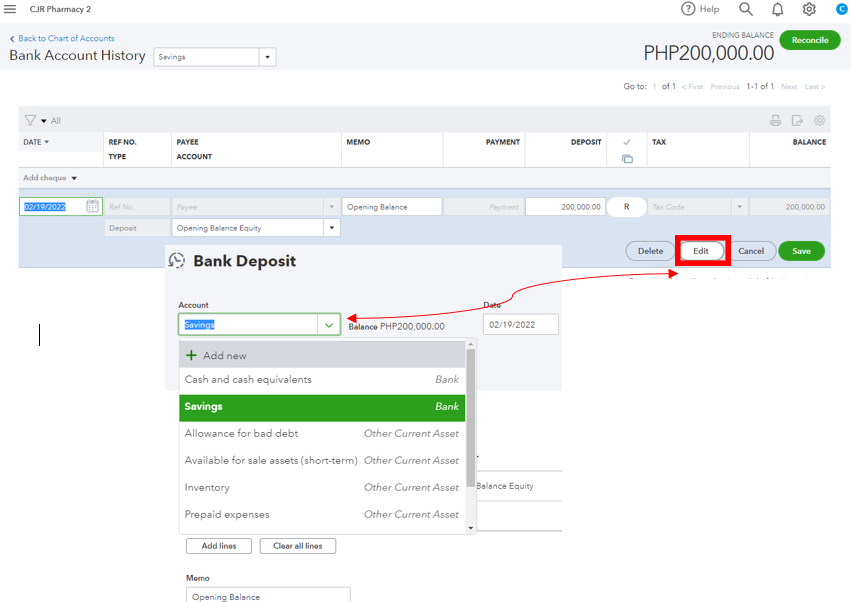Click the Bank Deposit Account input
Screen dimensions: 851x602
coord(249,325)
